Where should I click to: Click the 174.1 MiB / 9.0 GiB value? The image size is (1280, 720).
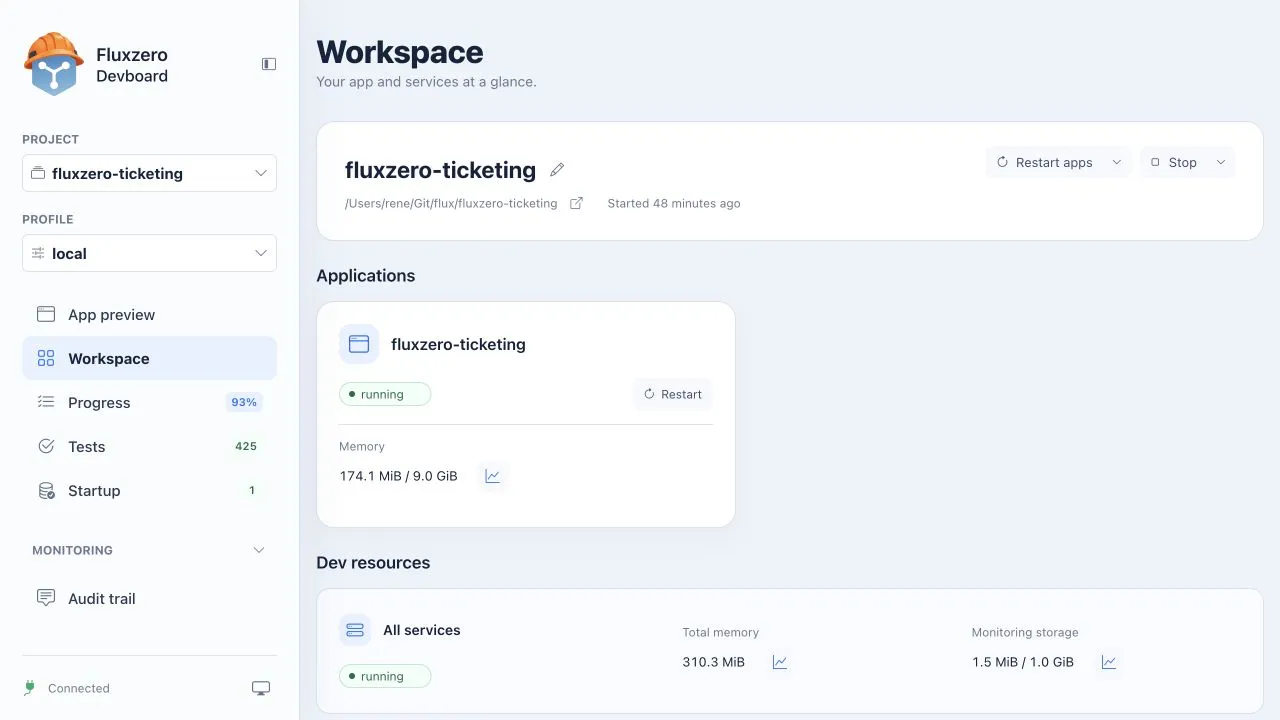[398, 476]
